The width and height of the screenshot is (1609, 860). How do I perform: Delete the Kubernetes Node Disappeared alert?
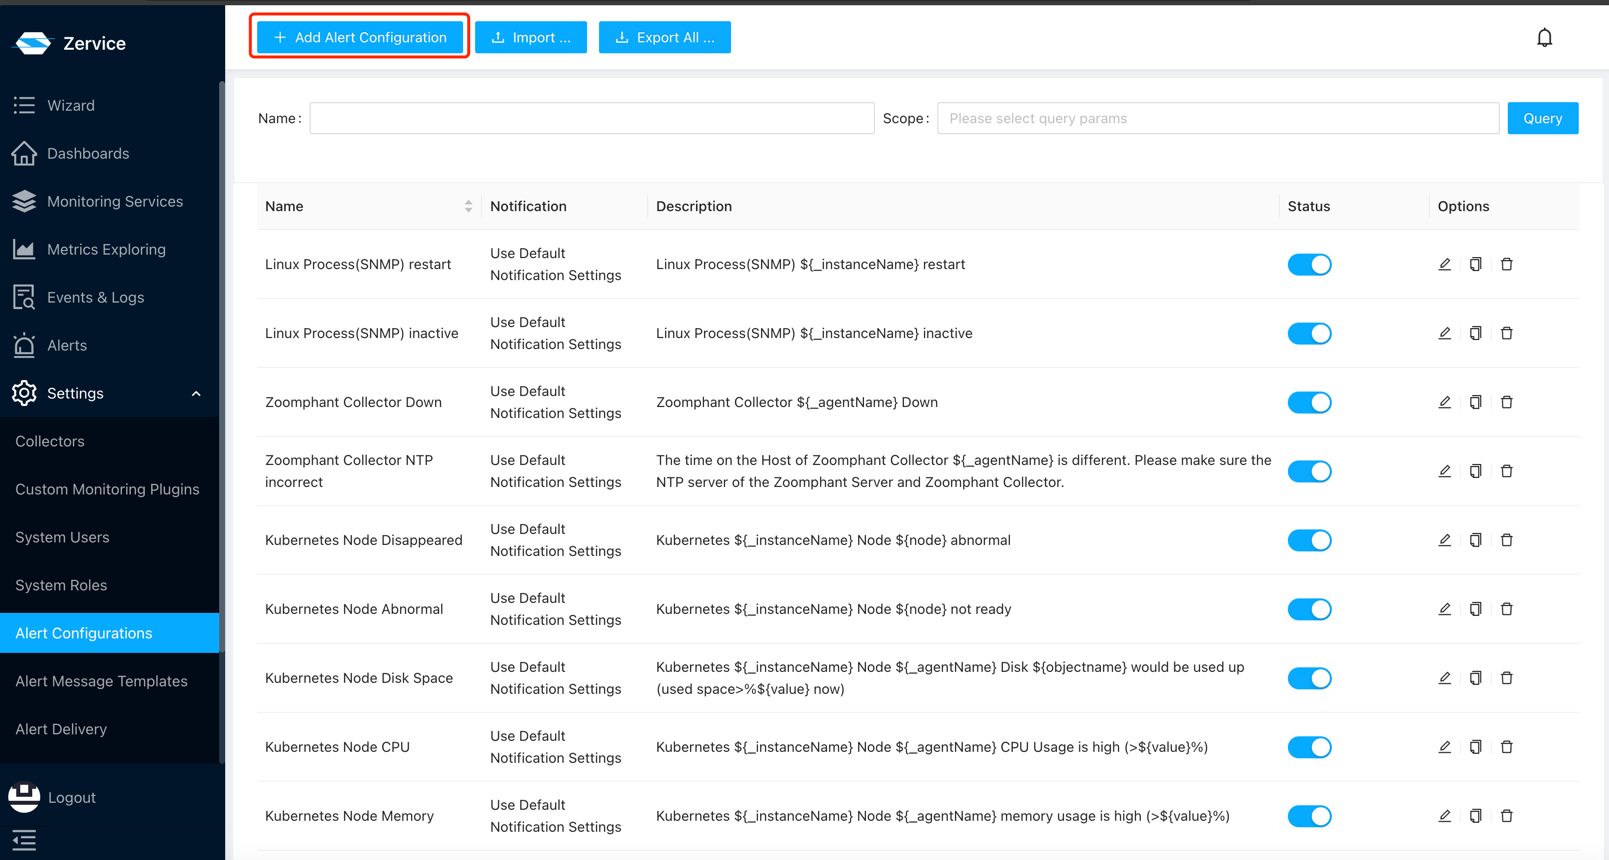point(1506,540)
